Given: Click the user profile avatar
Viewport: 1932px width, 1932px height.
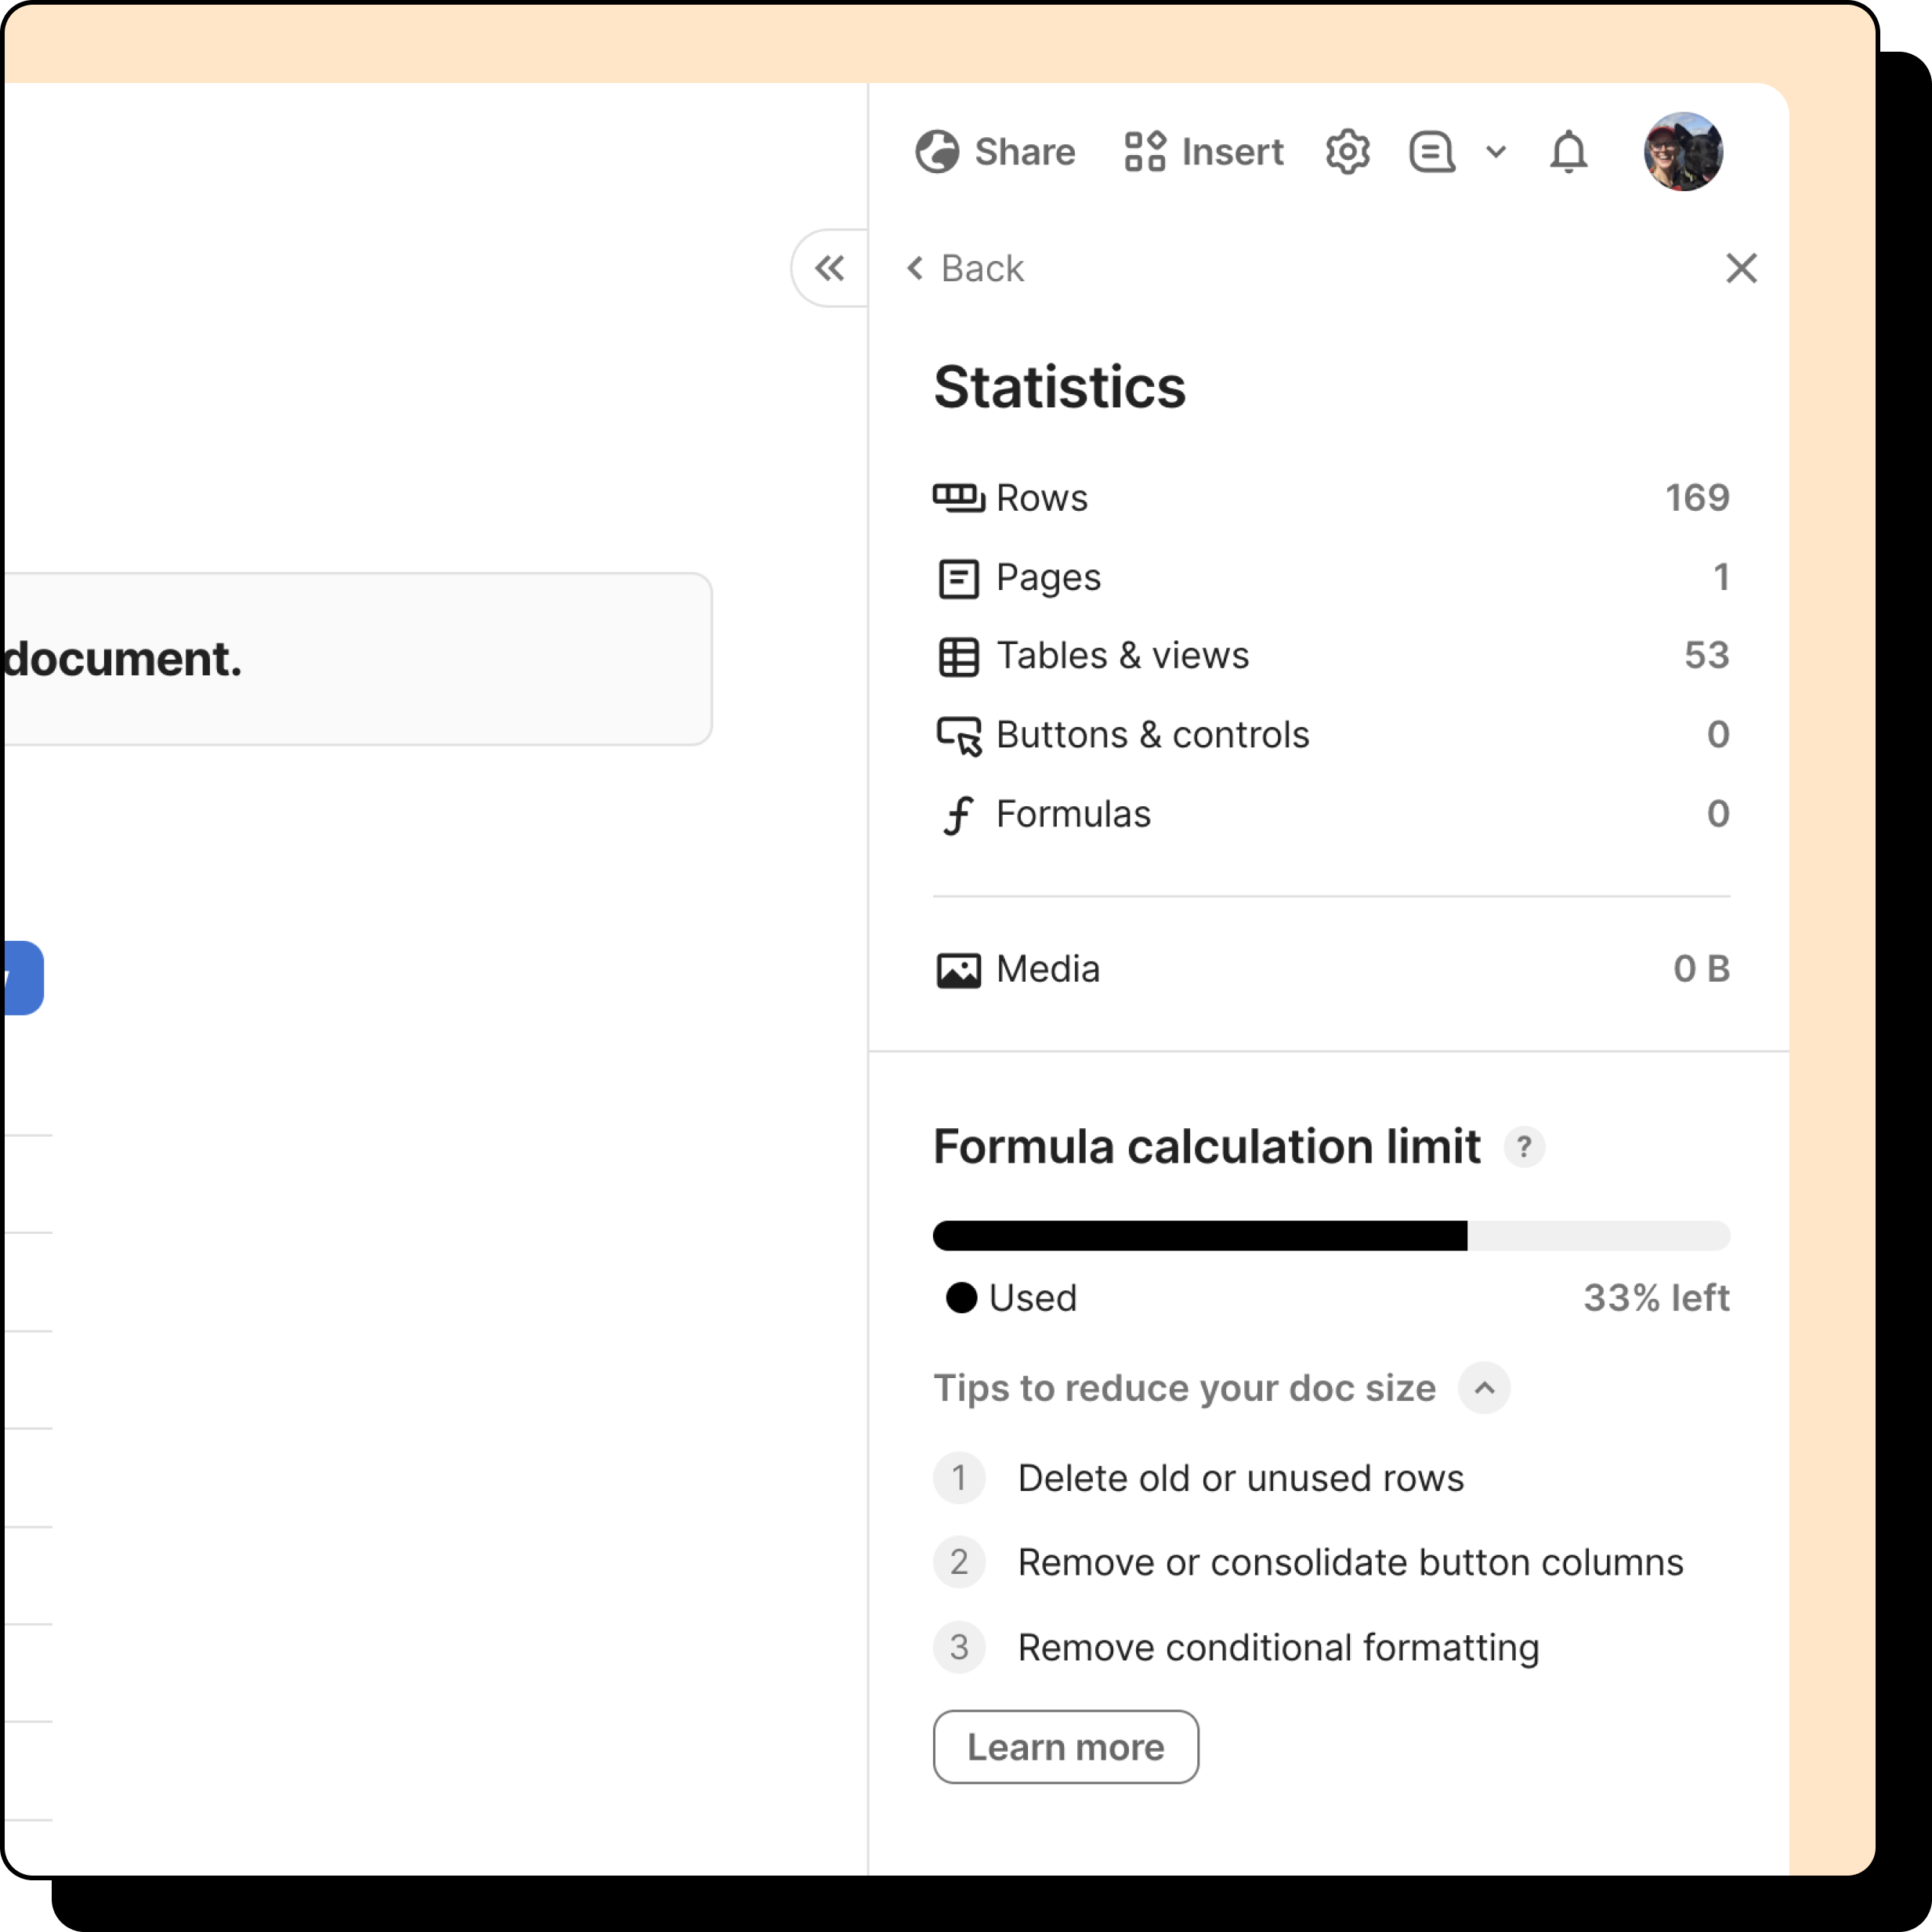Looking at the screenshot, I should coord(1683,151).
